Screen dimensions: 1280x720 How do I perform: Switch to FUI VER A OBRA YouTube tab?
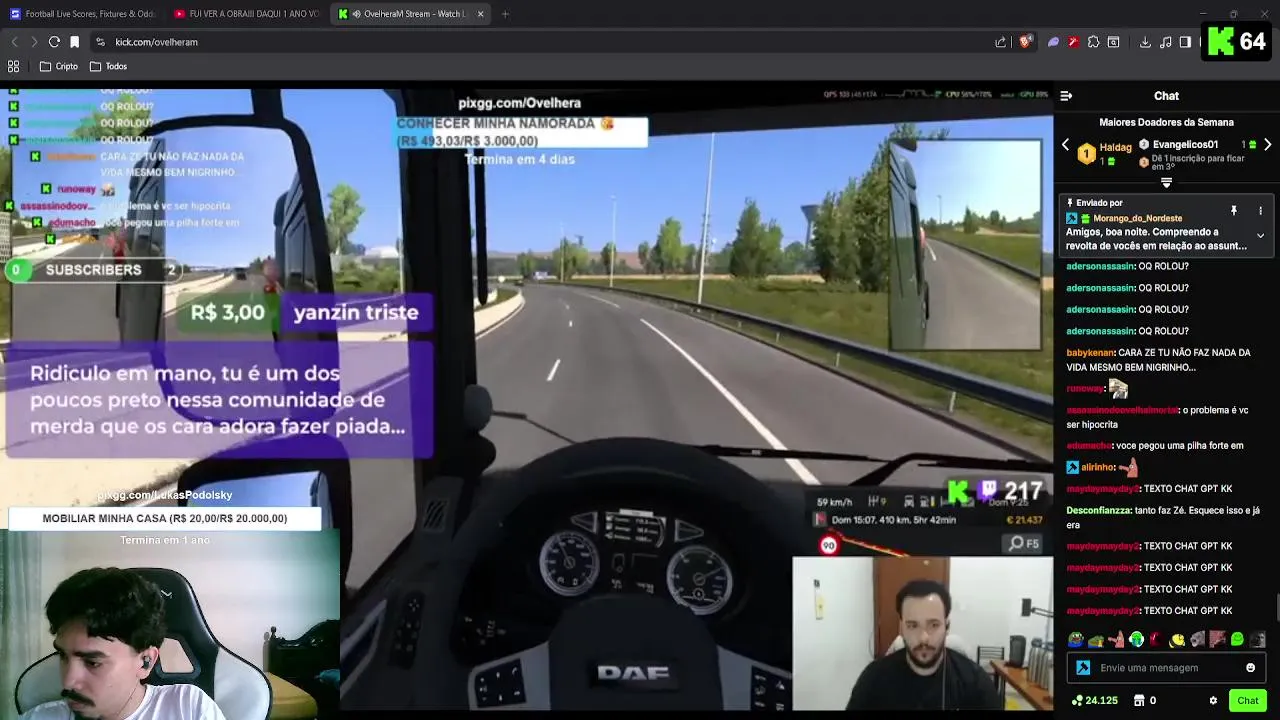coord(245,14)
